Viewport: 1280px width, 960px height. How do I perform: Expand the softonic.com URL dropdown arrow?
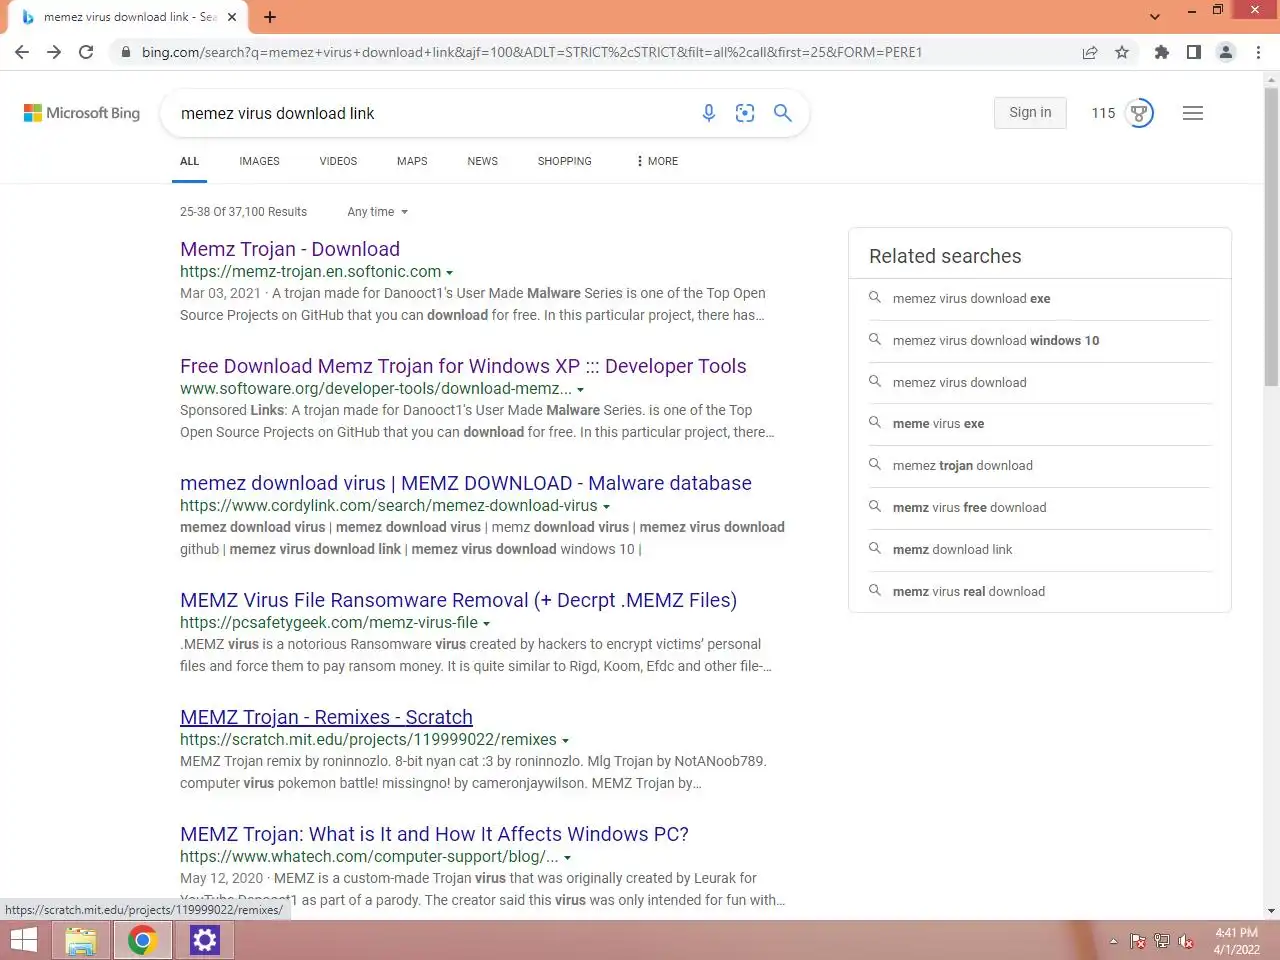449,272
